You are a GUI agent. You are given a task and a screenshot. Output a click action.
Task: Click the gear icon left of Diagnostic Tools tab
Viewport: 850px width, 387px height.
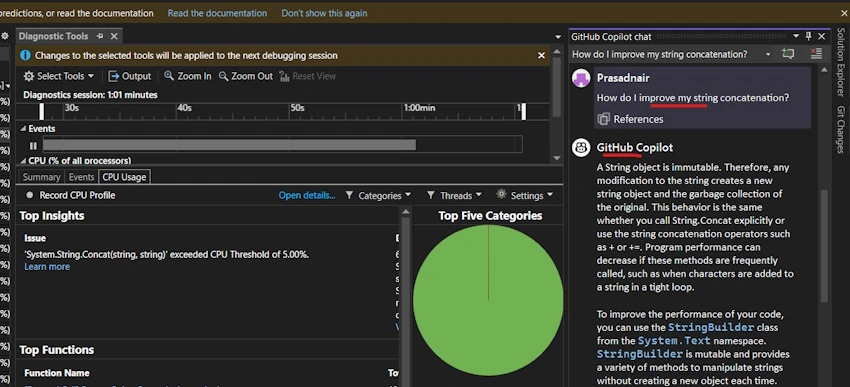tap(5, 36)
